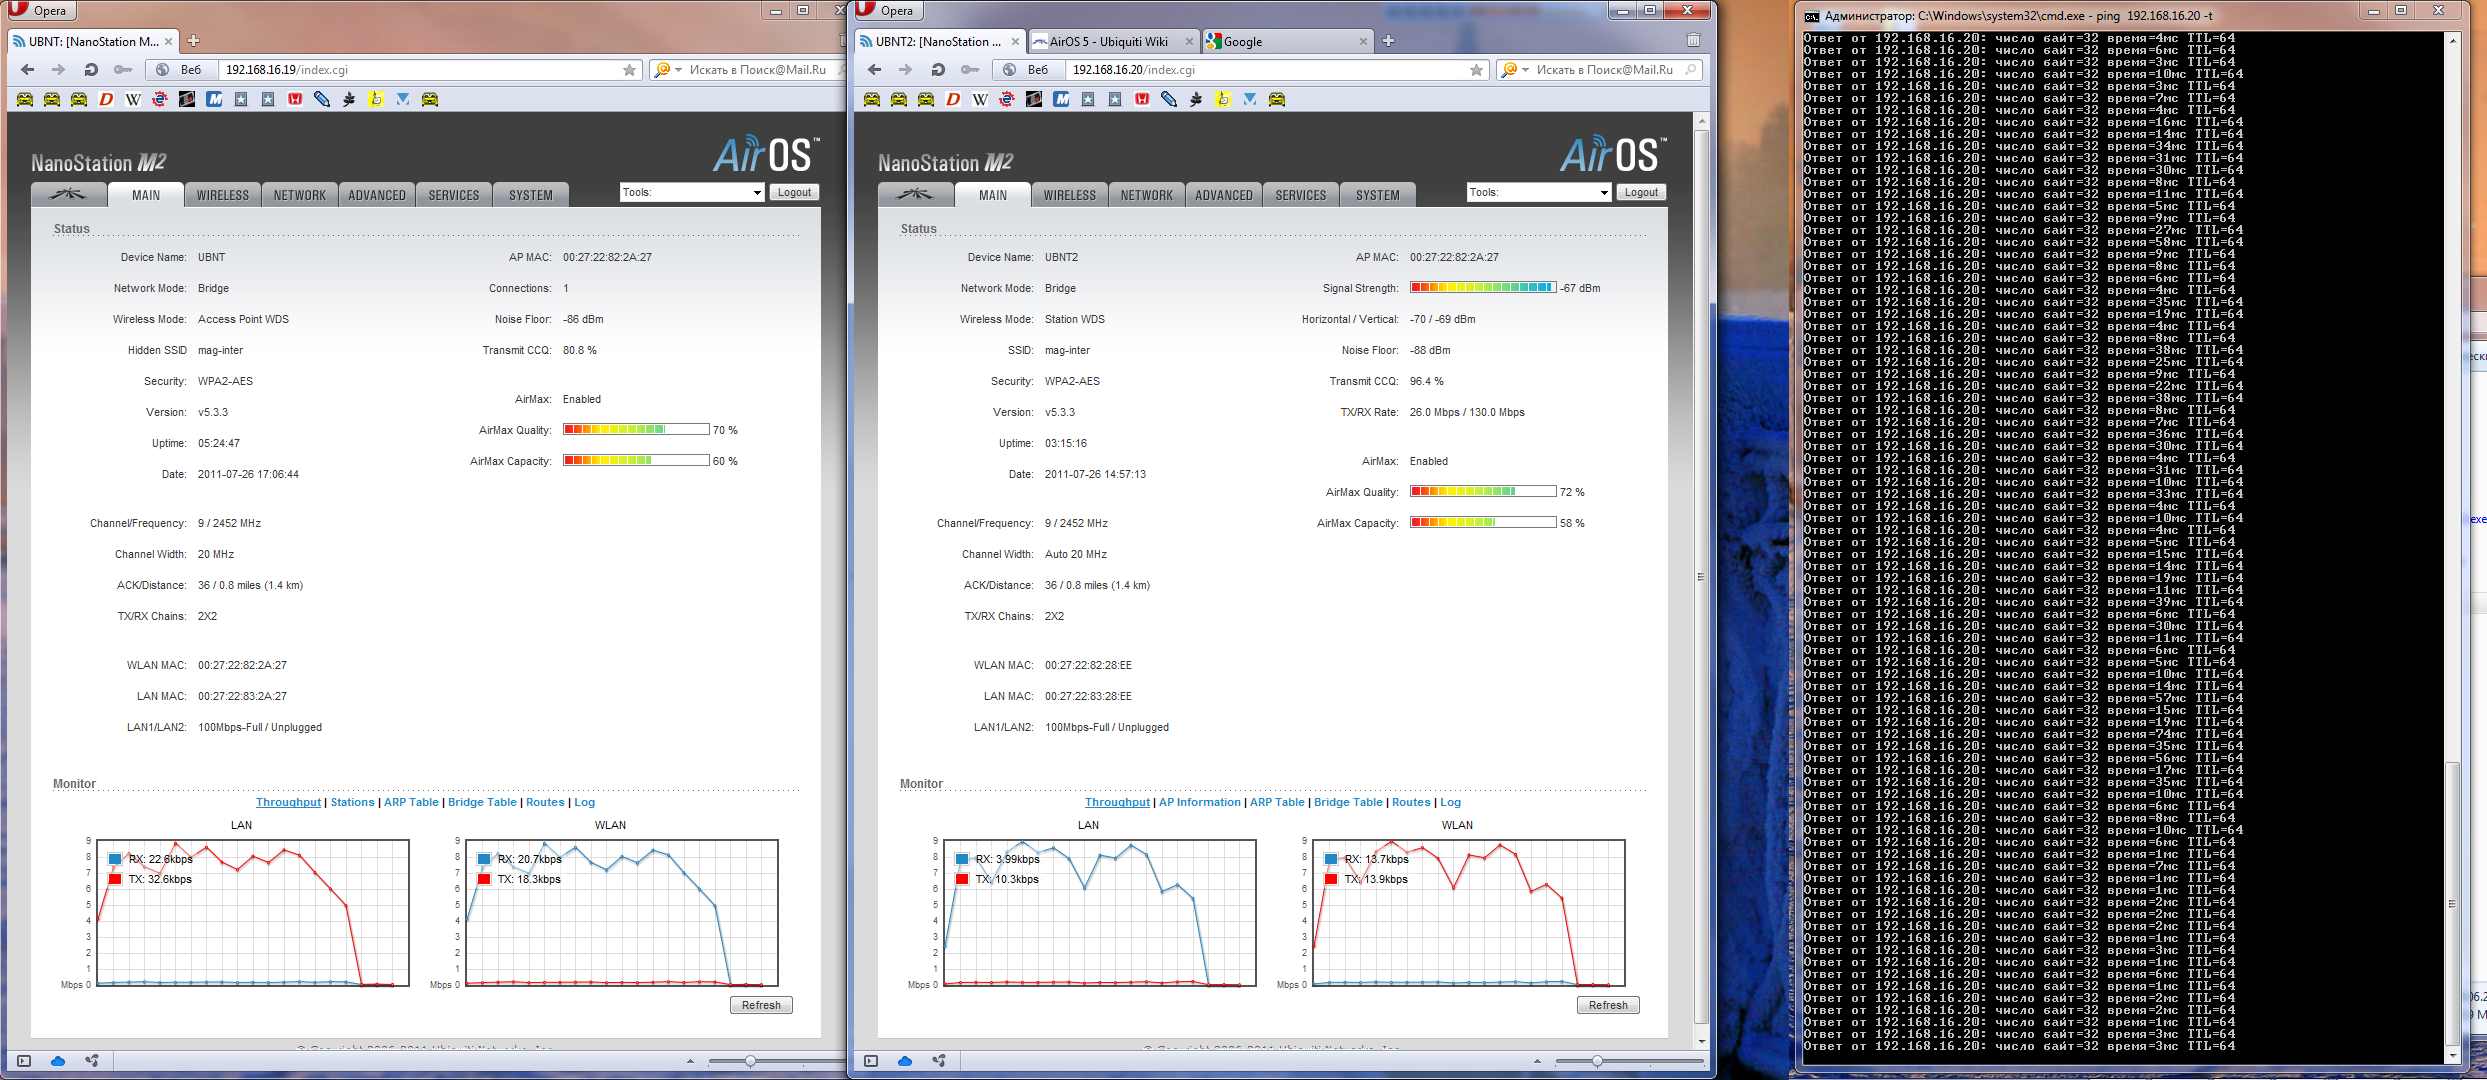
Task: Open the Bridge Table link in the UBNT monitor
Action: pos(482,802)
